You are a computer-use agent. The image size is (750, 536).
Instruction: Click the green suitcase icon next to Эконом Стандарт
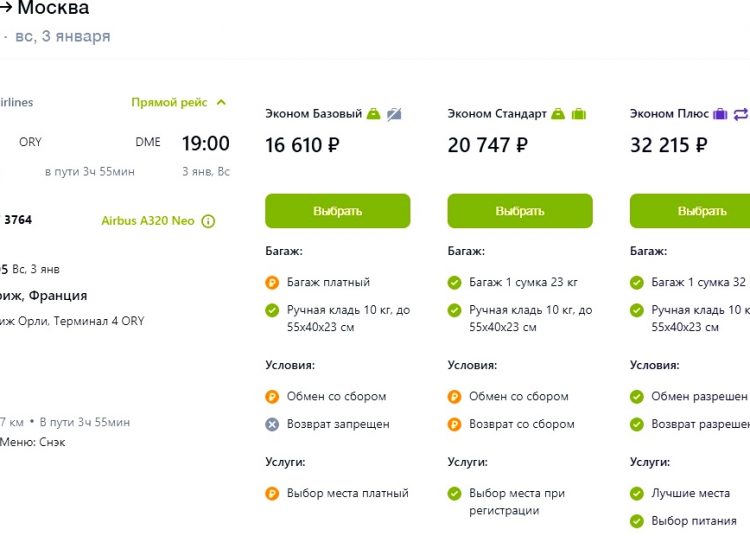click(x=579, y=114)
